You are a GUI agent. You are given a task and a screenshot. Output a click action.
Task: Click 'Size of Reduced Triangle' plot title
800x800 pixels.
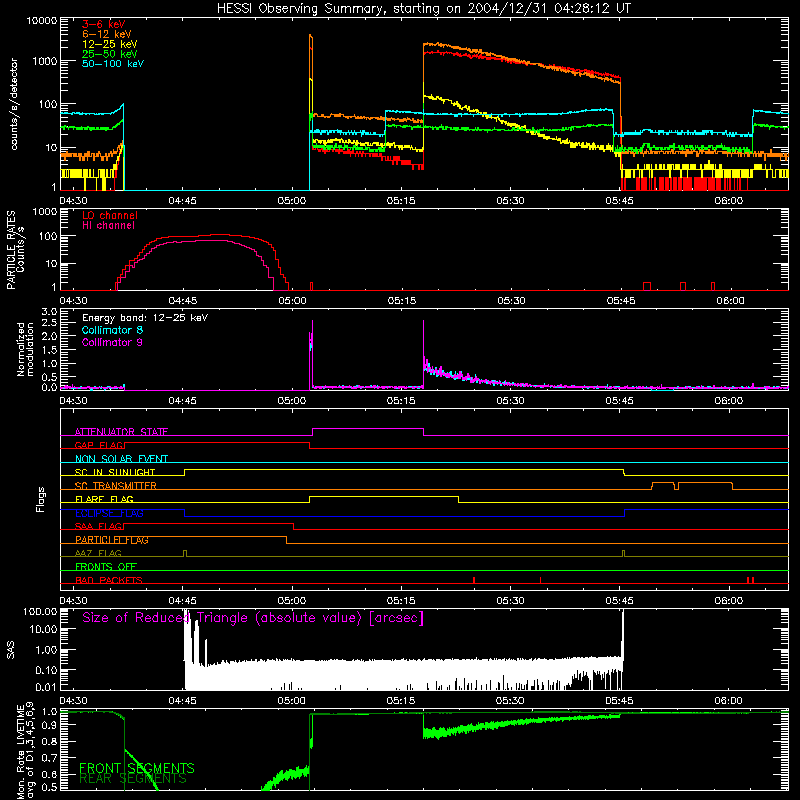253,618
